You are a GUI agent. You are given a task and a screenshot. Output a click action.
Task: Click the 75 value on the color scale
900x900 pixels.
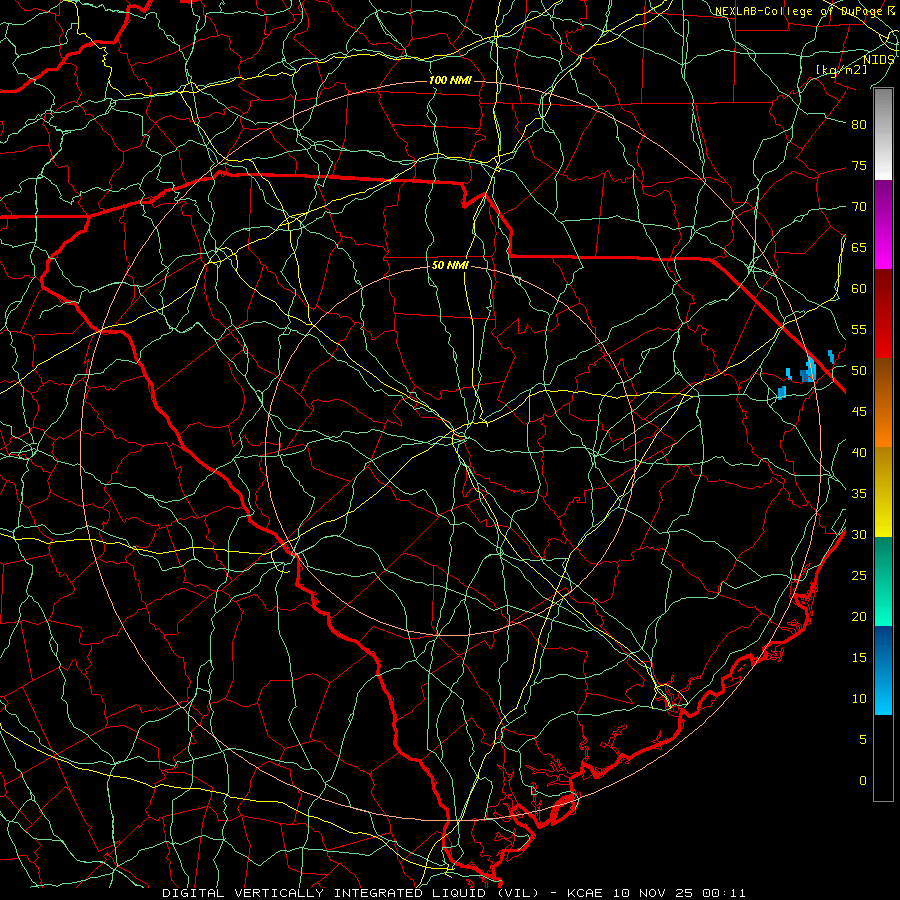click(x=859, y=166)
